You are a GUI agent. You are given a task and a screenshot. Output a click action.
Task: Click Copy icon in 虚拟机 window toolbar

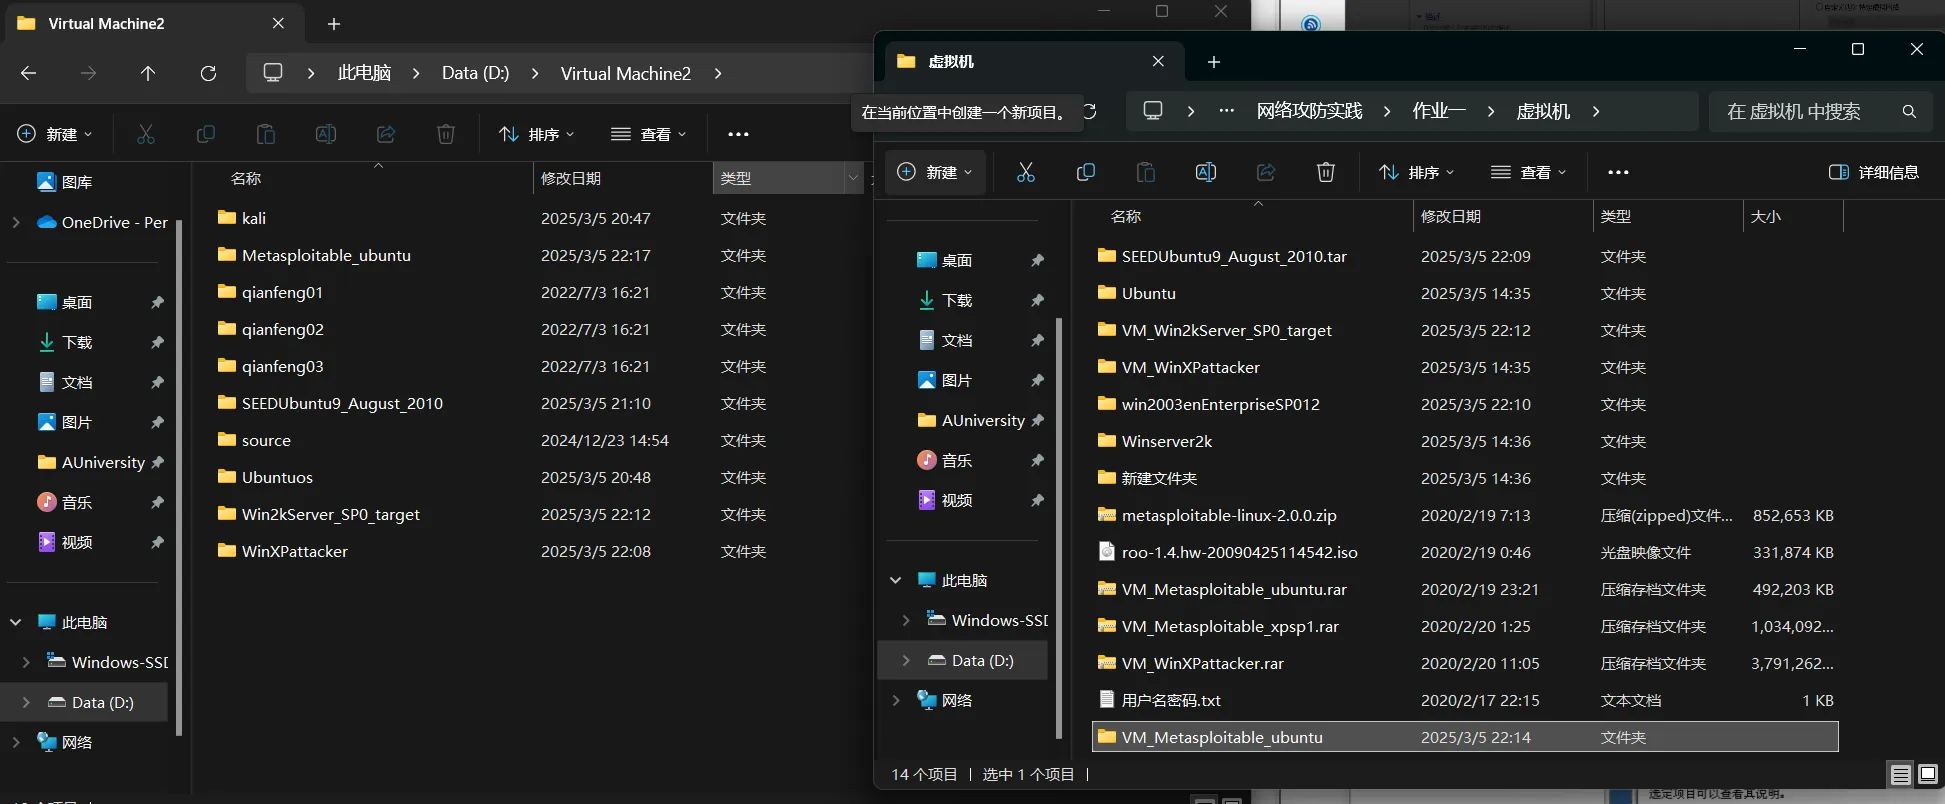(x=1085, y=172)
